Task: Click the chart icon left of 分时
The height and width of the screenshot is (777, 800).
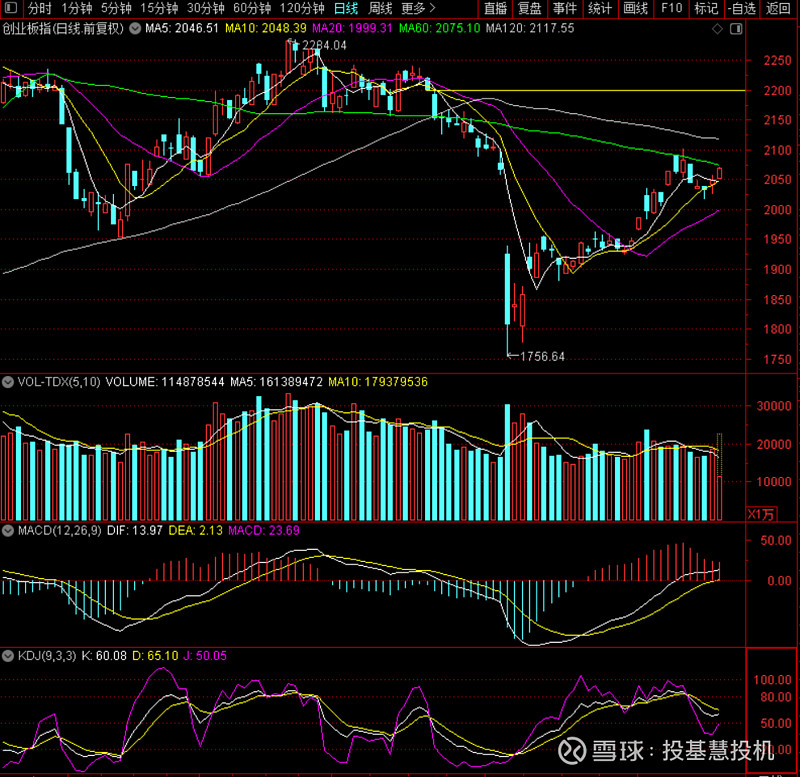Action: [10, 8]
